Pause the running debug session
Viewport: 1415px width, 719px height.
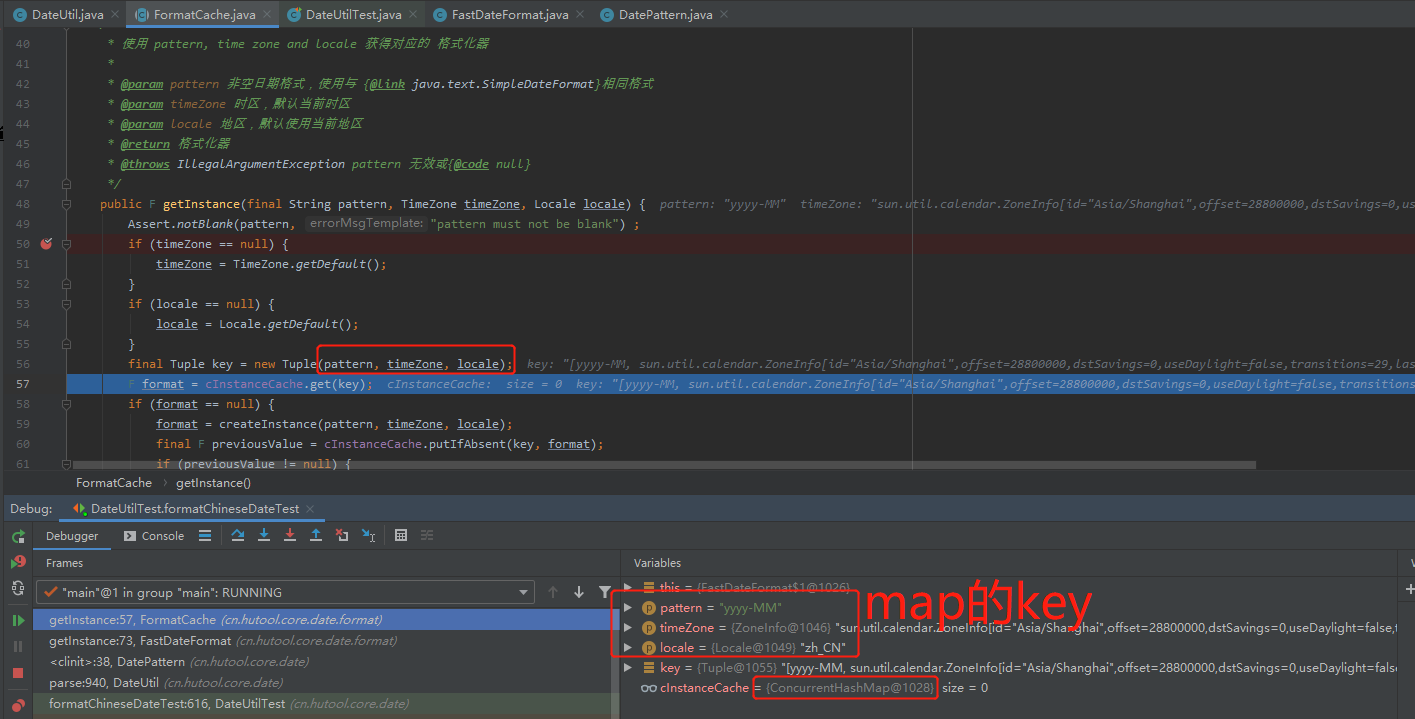(x=17, y=644)
